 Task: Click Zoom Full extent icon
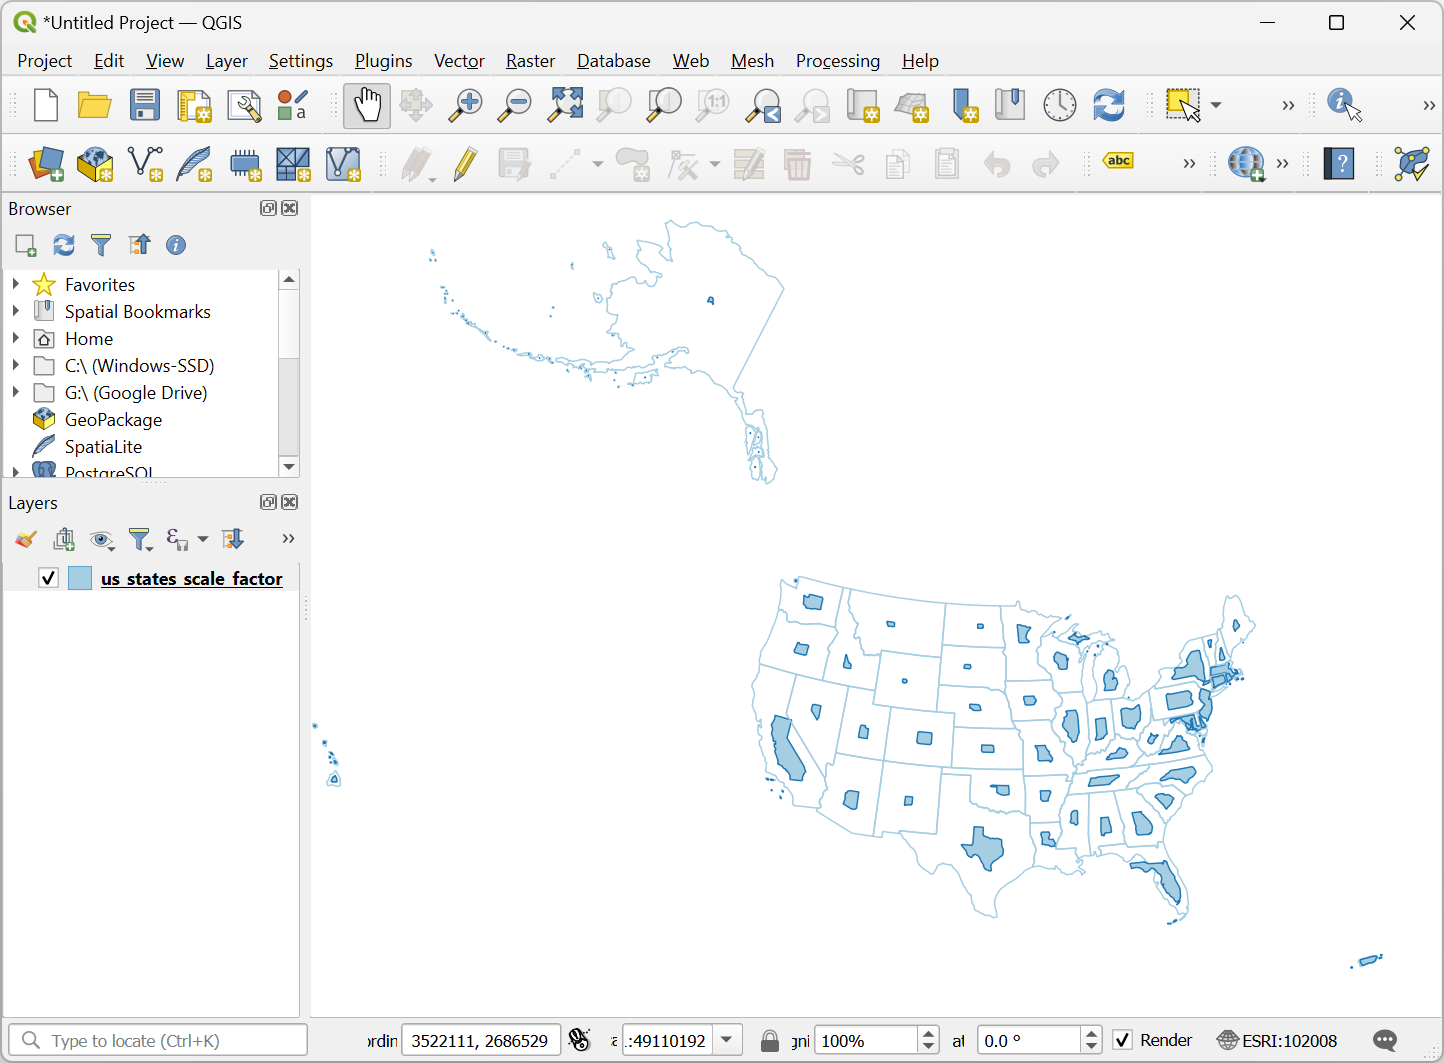click(x=565, y=105)
